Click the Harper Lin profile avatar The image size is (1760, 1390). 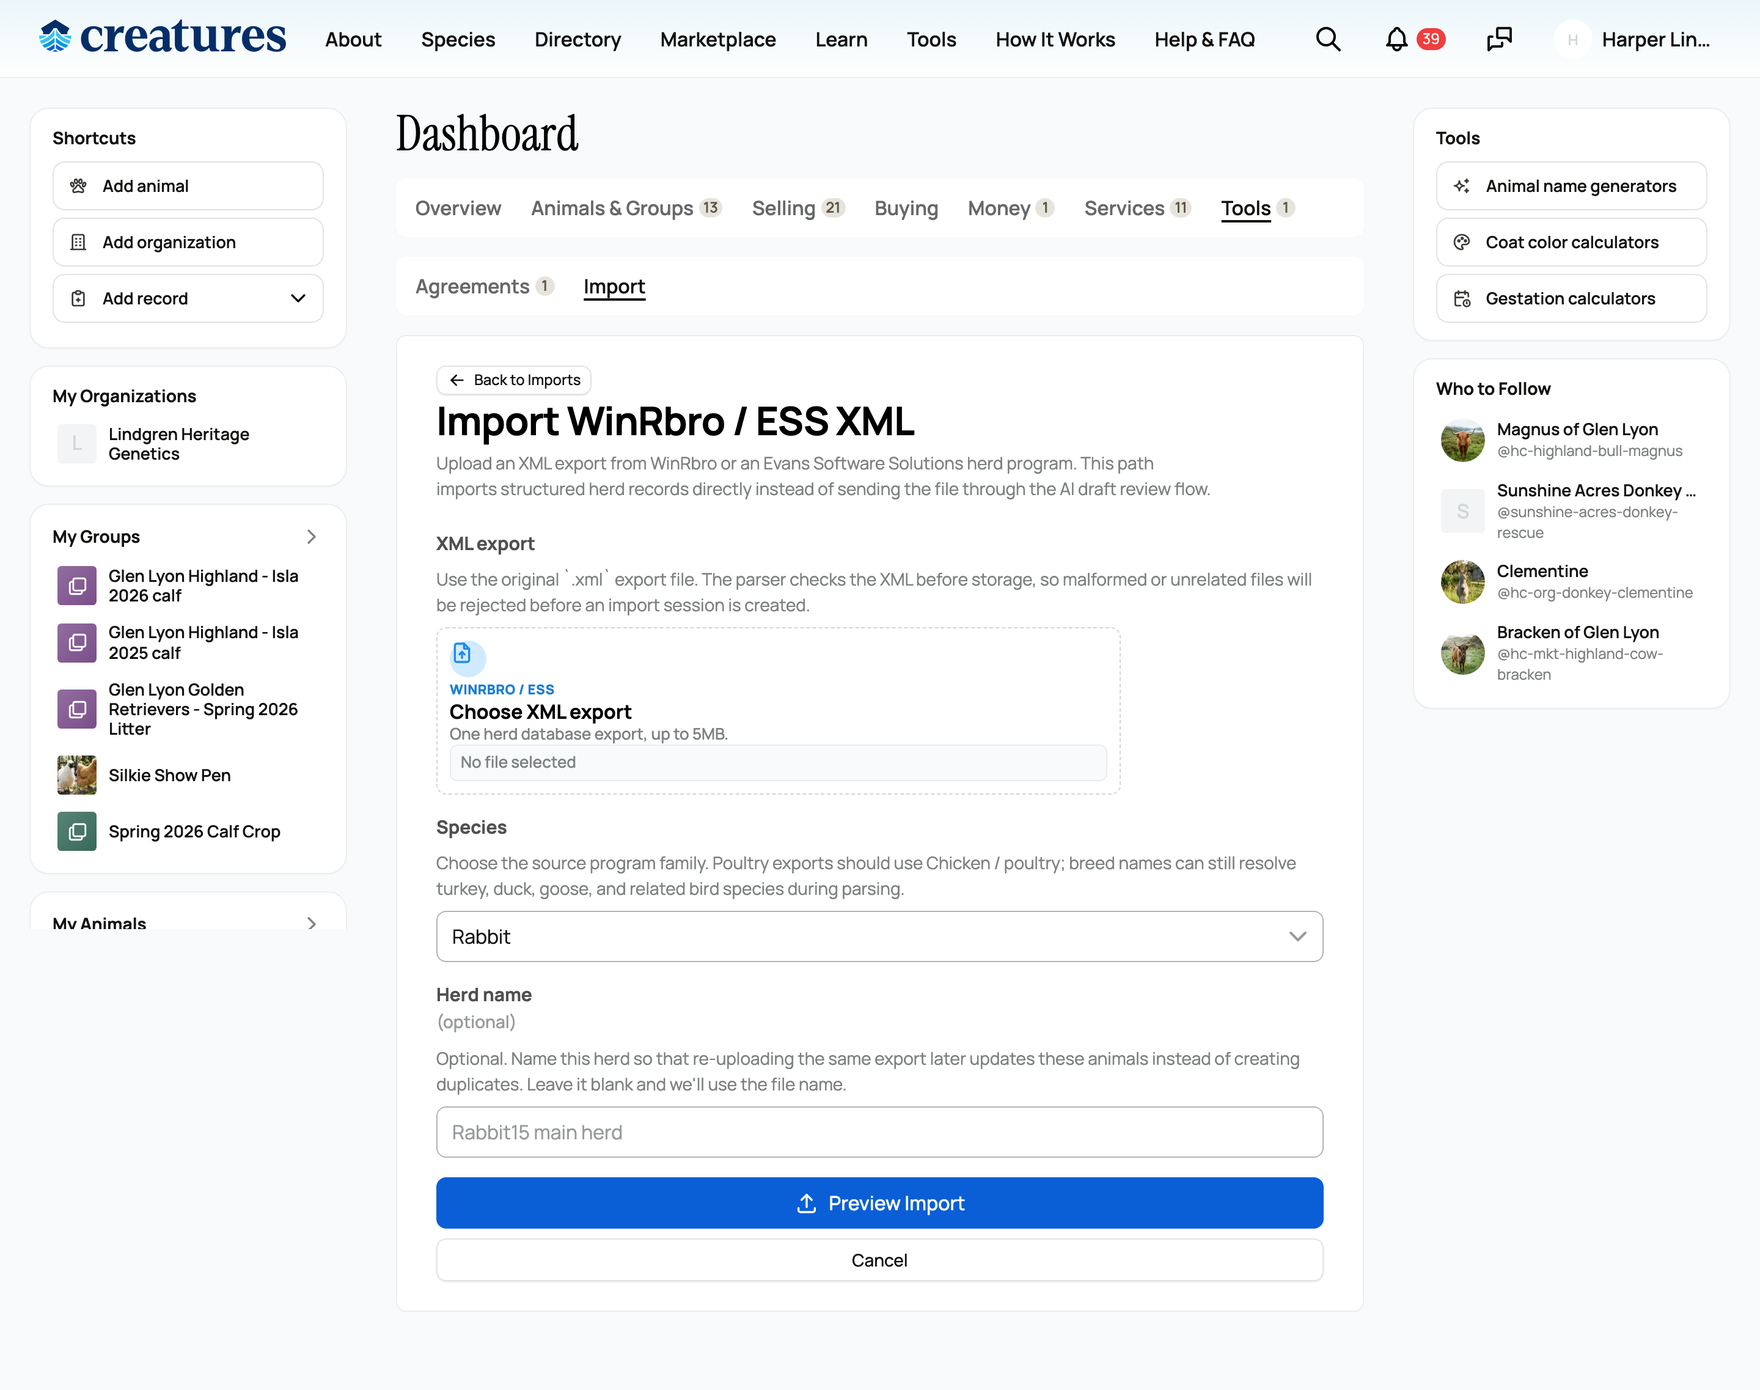(1572, 40)
